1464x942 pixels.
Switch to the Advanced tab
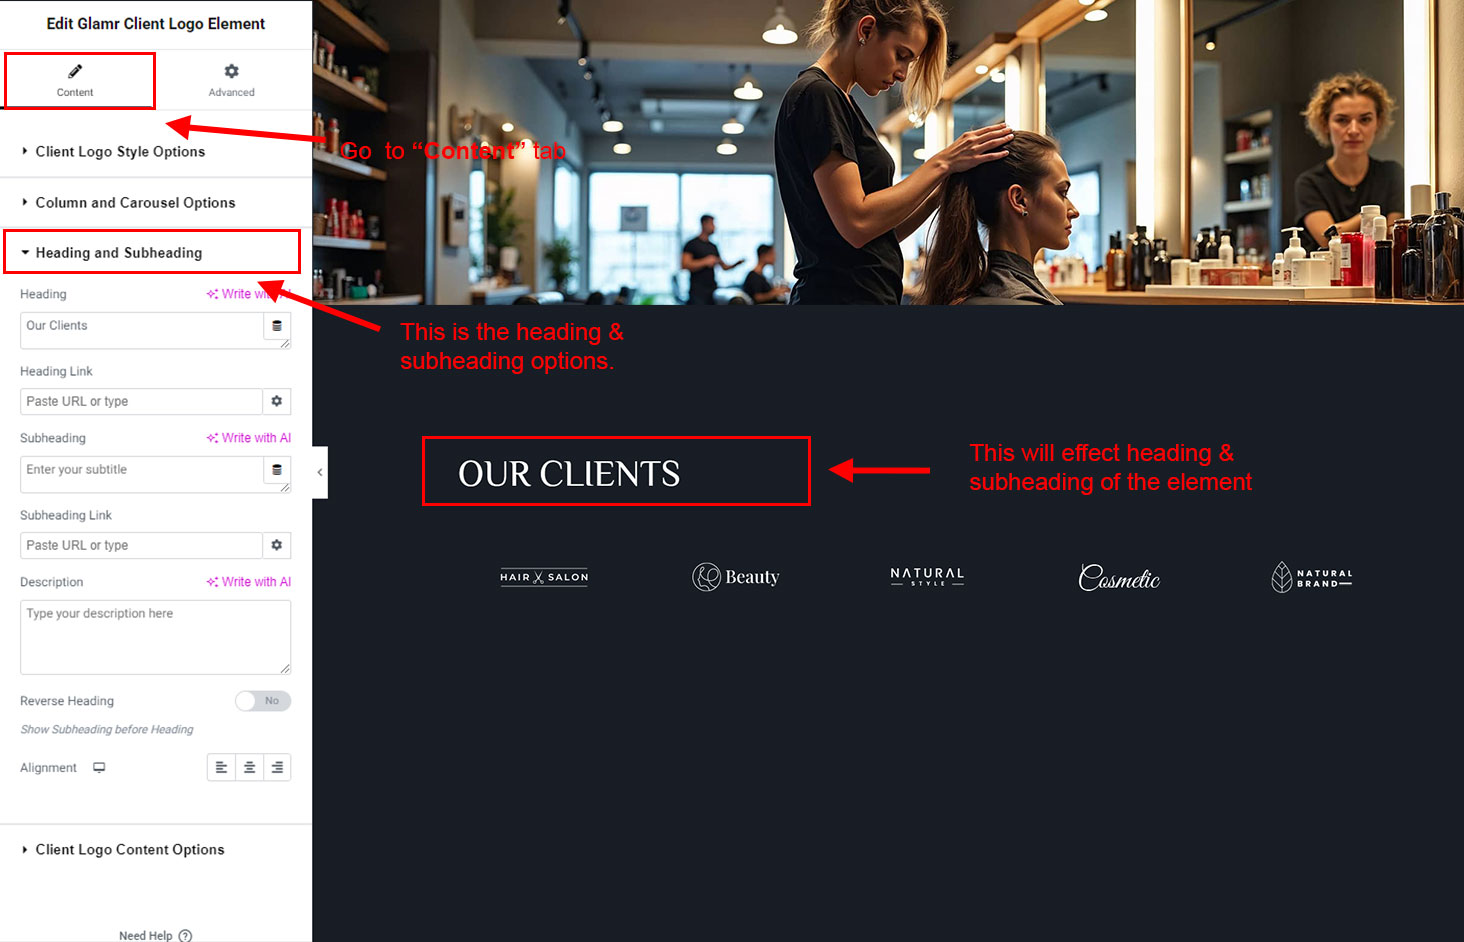(232, 80)
